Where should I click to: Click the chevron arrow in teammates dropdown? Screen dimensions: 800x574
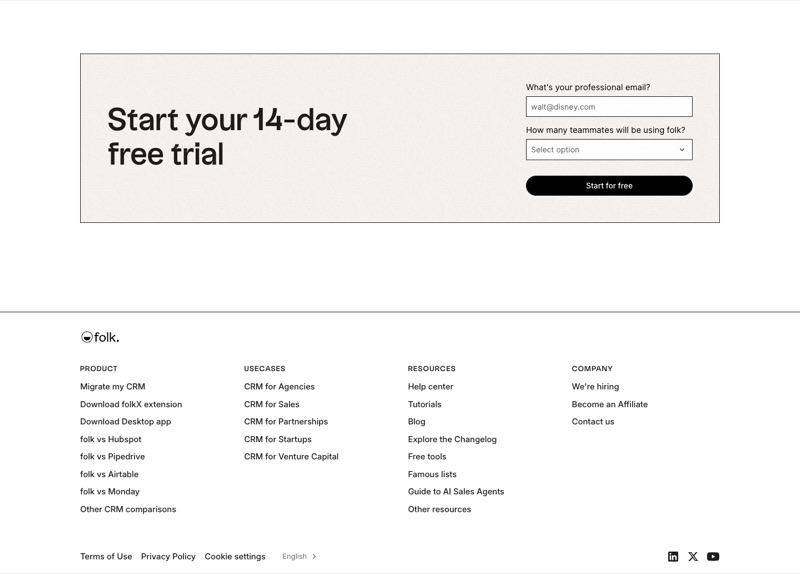tap(682, 149)
